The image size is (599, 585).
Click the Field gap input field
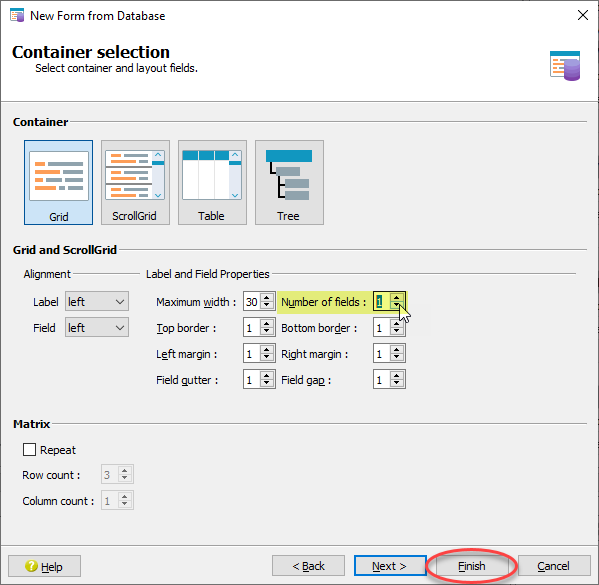coord(382,380)
